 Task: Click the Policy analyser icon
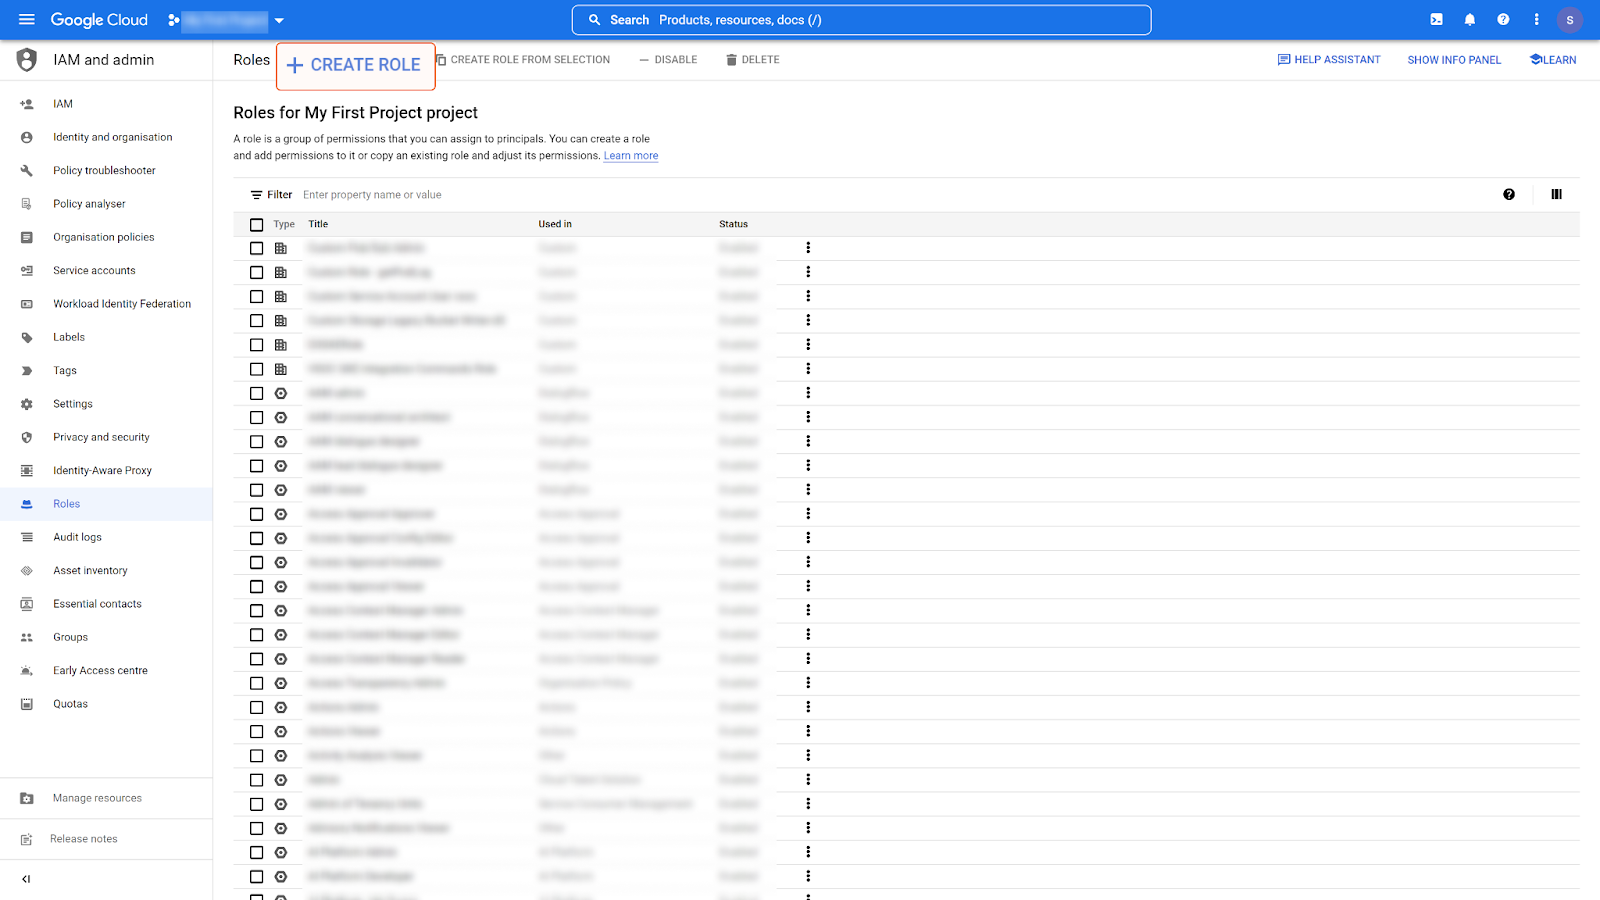click(27, 204)
